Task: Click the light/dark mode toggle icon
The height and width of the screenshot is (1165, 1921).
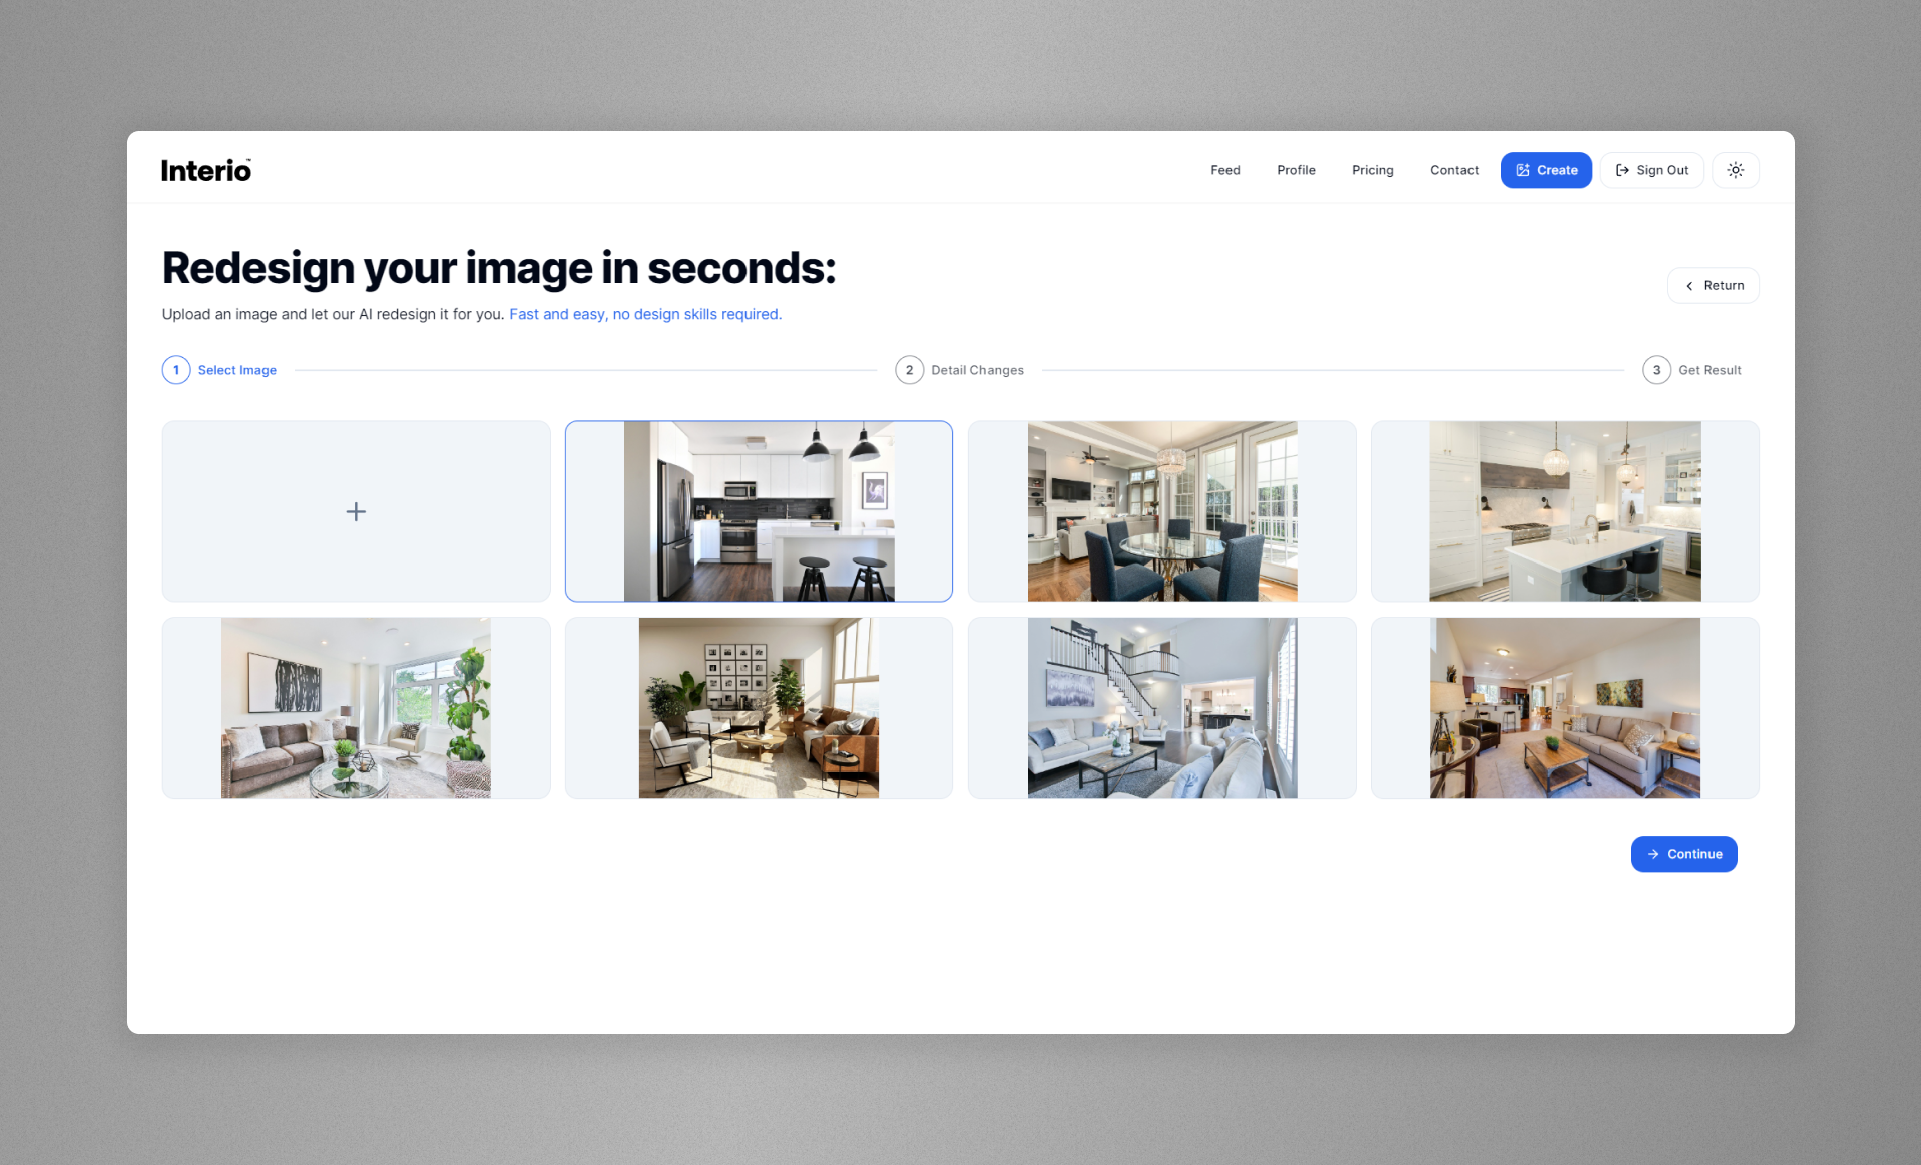Action: (1736, 170)
